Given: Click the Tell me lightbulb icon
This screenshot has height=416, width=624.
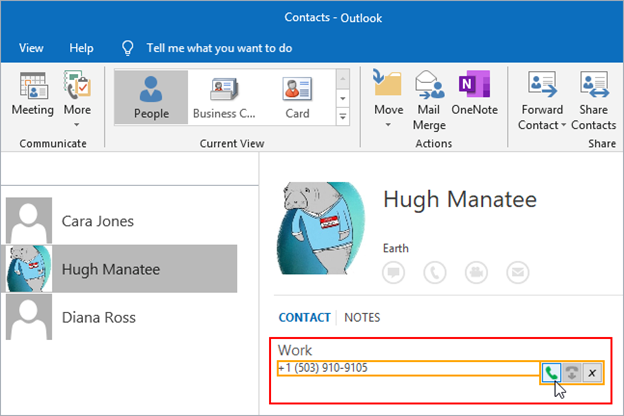Looking at the screenshot, I should click(x=127, y=48).
